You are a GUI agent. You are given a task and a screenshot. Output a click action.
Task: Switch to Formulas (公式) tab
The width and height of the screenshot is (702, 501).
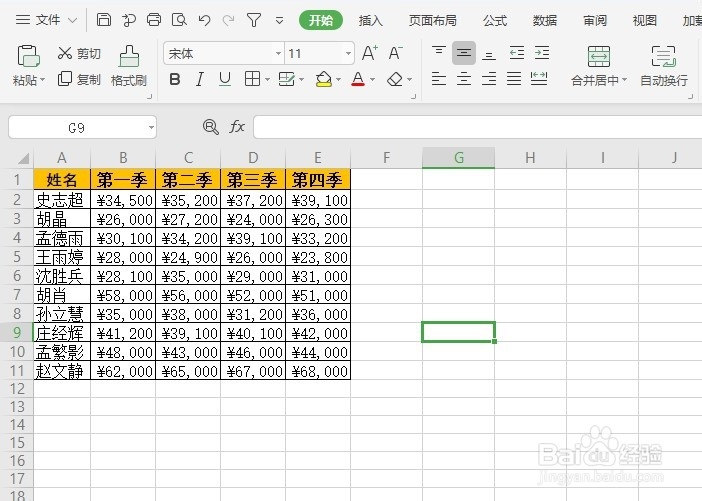click(495, 20)
